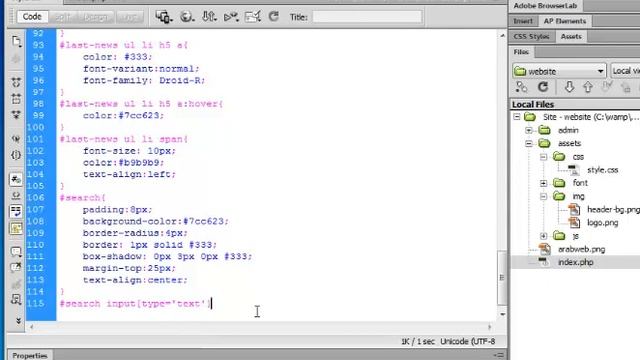The image size is (640, 360).
Task: Click horizontal scrollbar right arrow
Action: coord(489,327)
